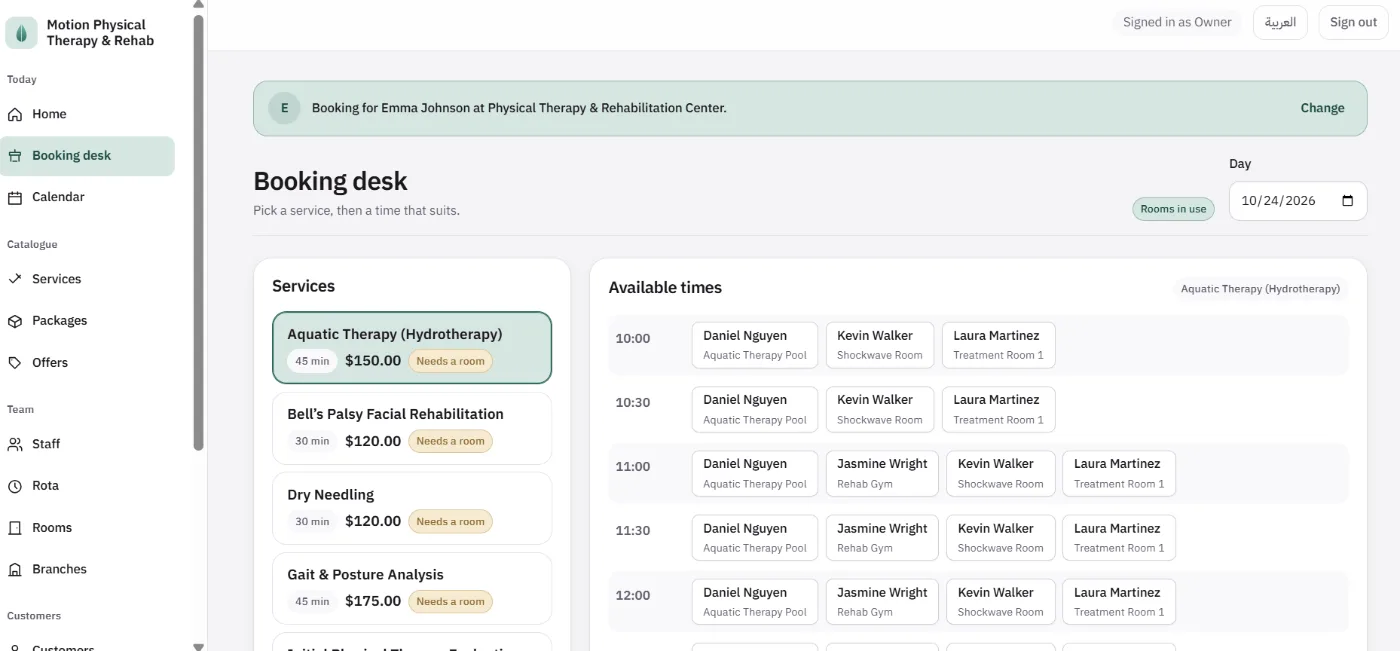Click the $150.00 price text

click(x=373, y=361)
